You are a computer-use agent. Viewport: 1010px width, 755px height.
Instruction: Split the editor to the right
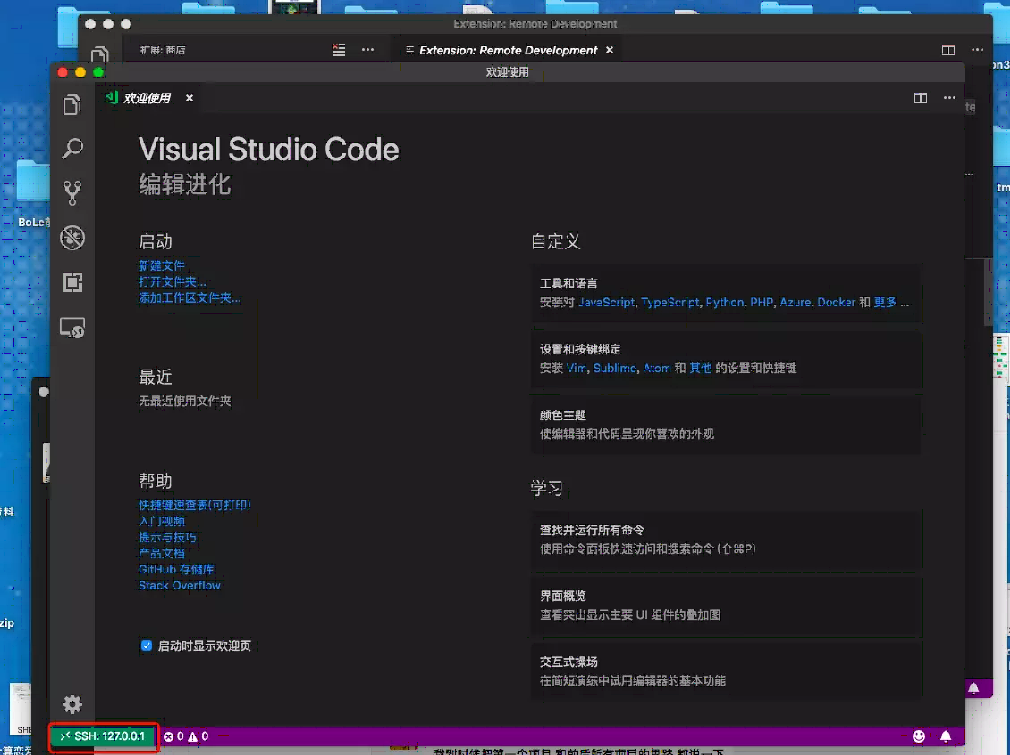pos(920,98)
